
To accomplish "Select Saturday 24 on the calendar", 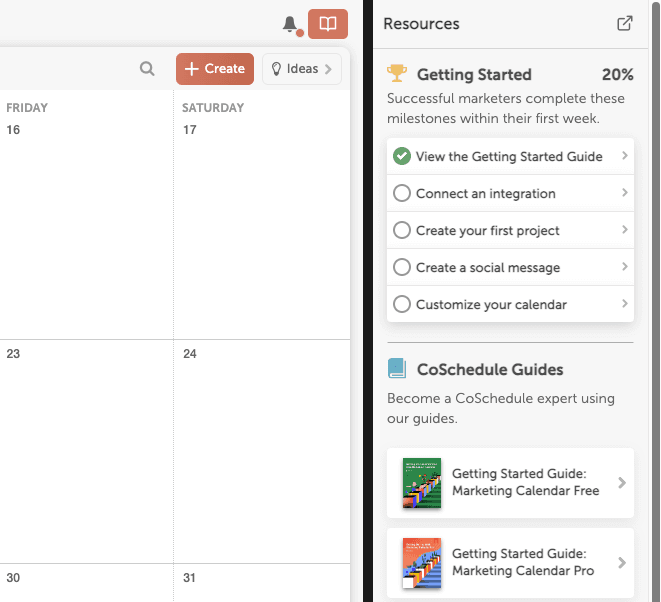I will coord(260,440).
